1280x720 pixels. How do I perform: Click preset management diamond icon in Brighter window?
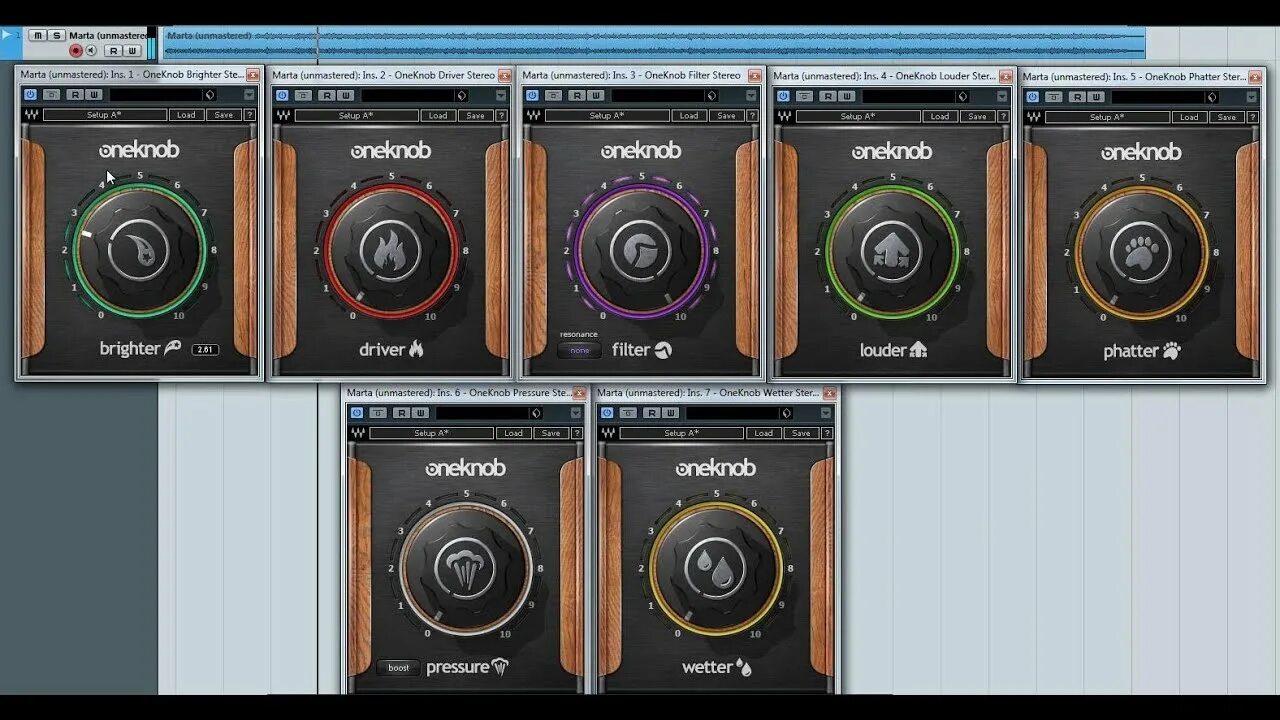coord(210,95)
